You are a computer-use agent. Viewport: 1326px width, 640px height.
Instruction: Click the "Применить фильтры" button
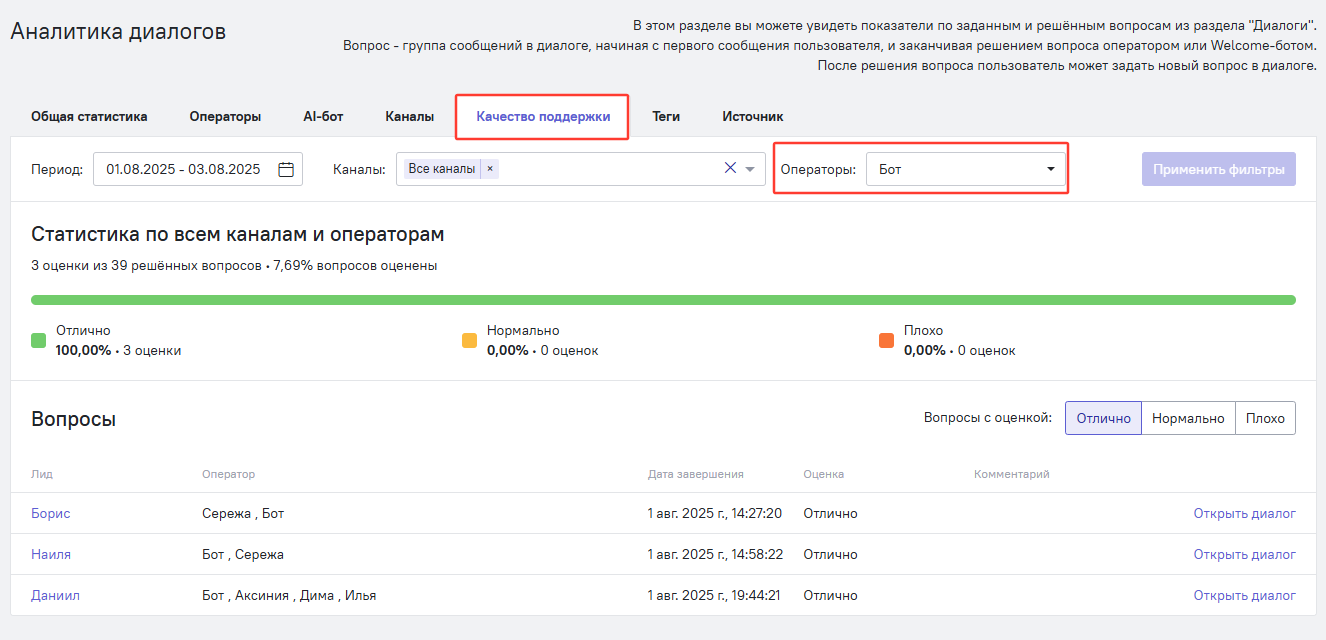[1218, 169]
